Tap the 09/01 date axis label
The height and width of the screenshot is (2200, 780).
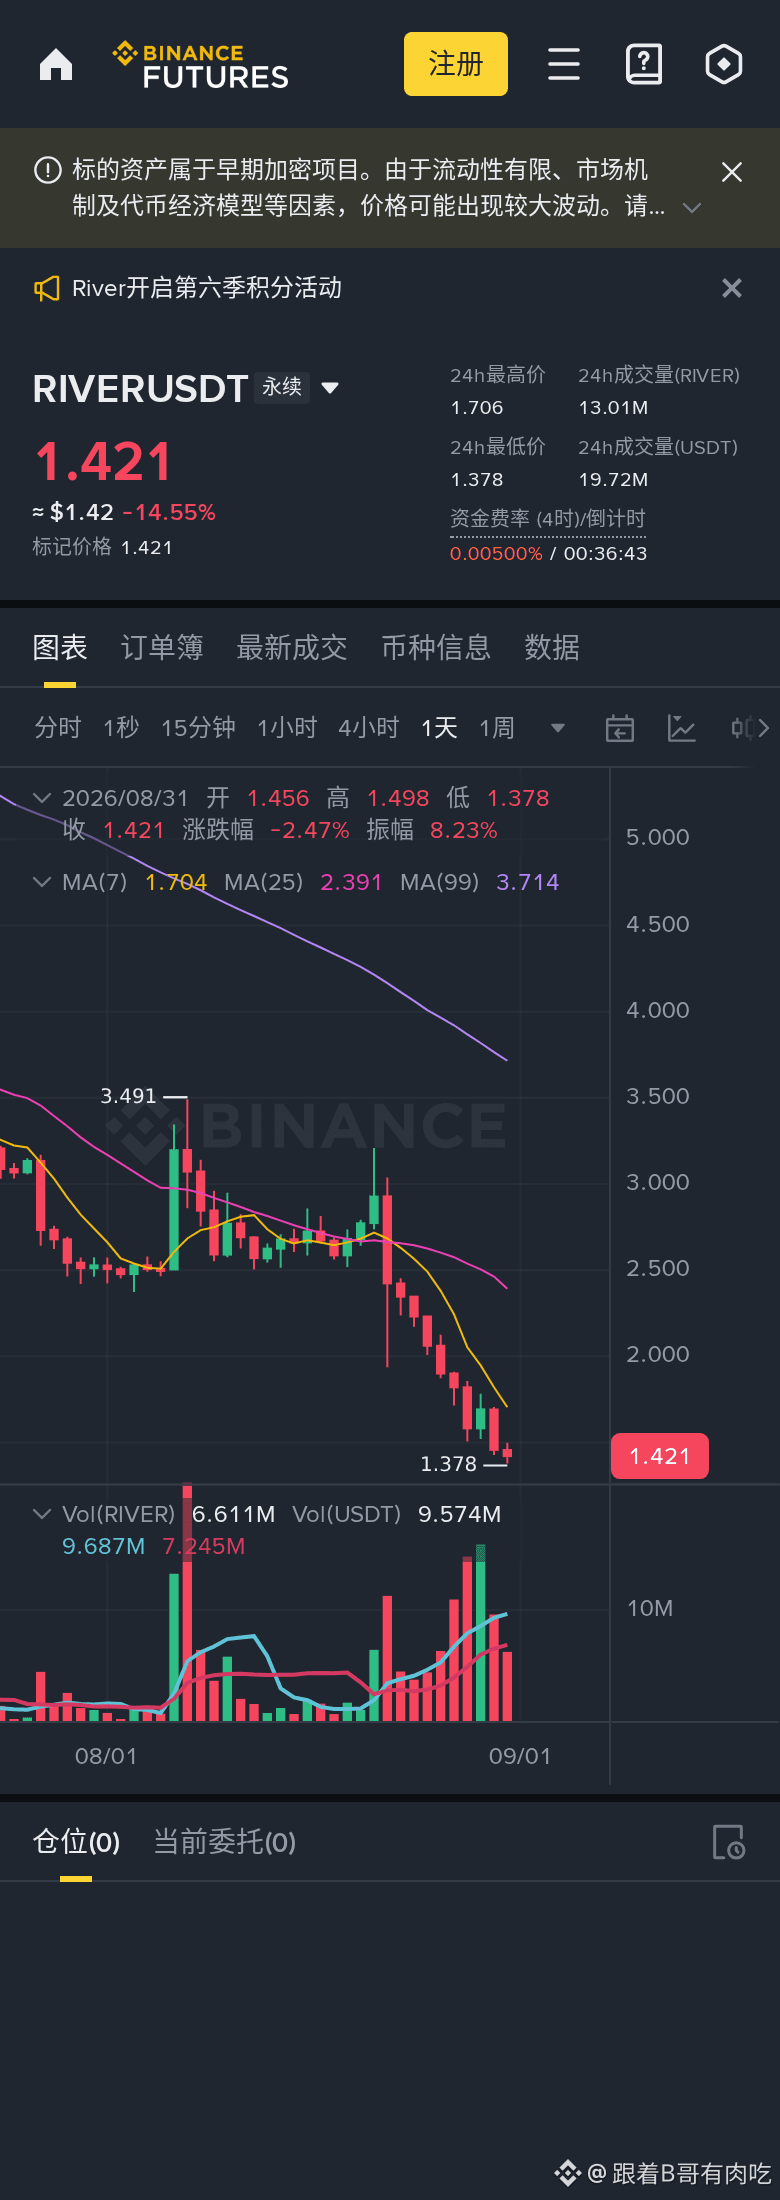[x=520, y=1756]
